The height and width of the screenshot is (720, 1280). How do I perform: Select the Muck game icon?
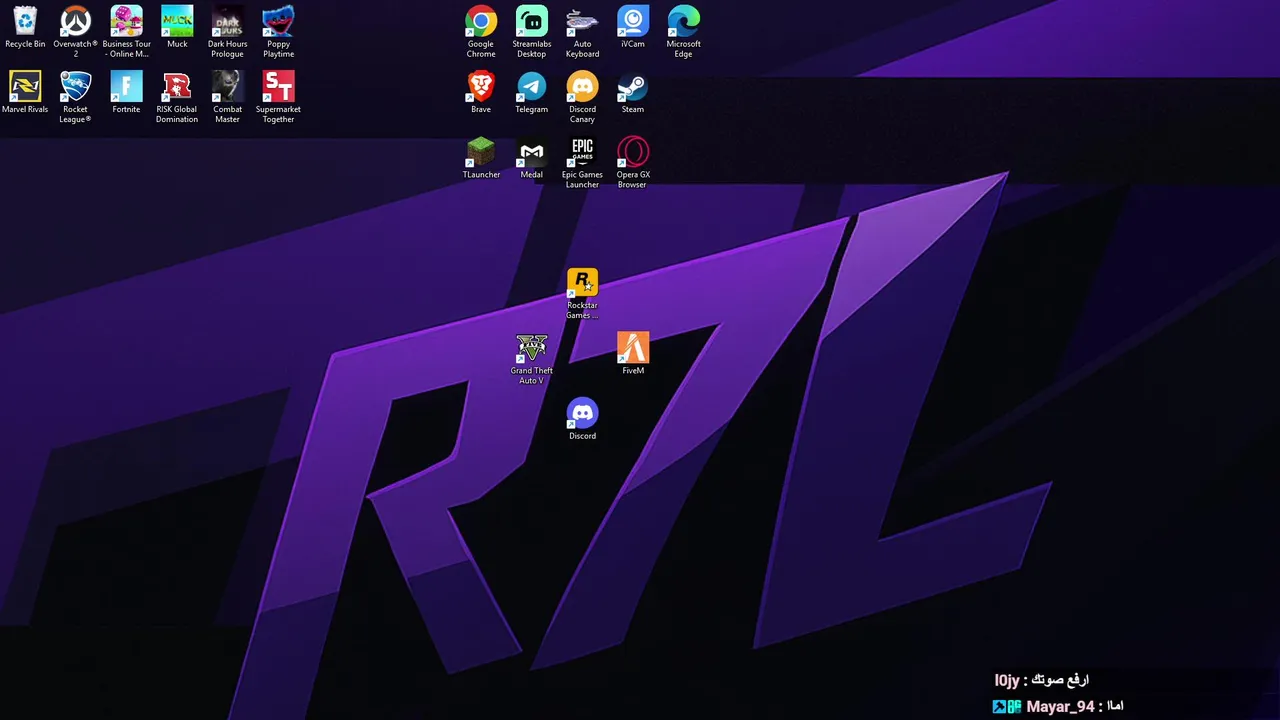click(177, 28)
